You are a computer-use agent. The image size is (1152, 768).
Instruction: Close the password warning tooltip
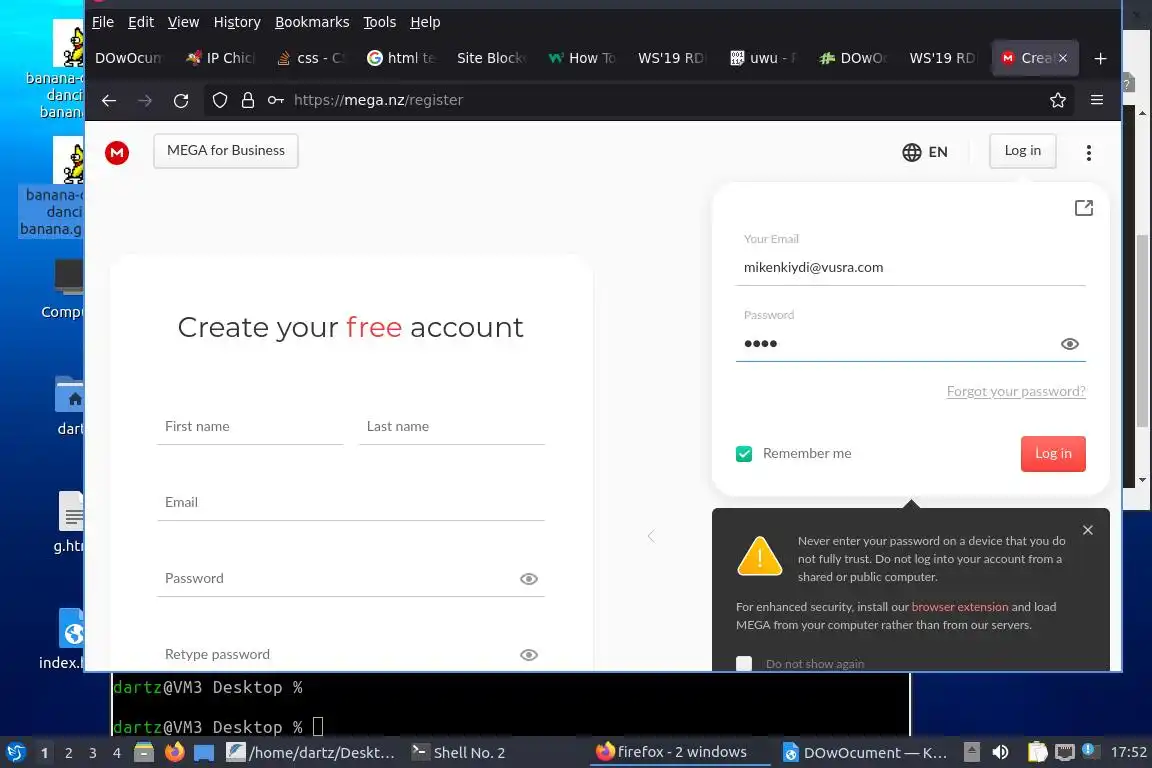pos(1087,530)
